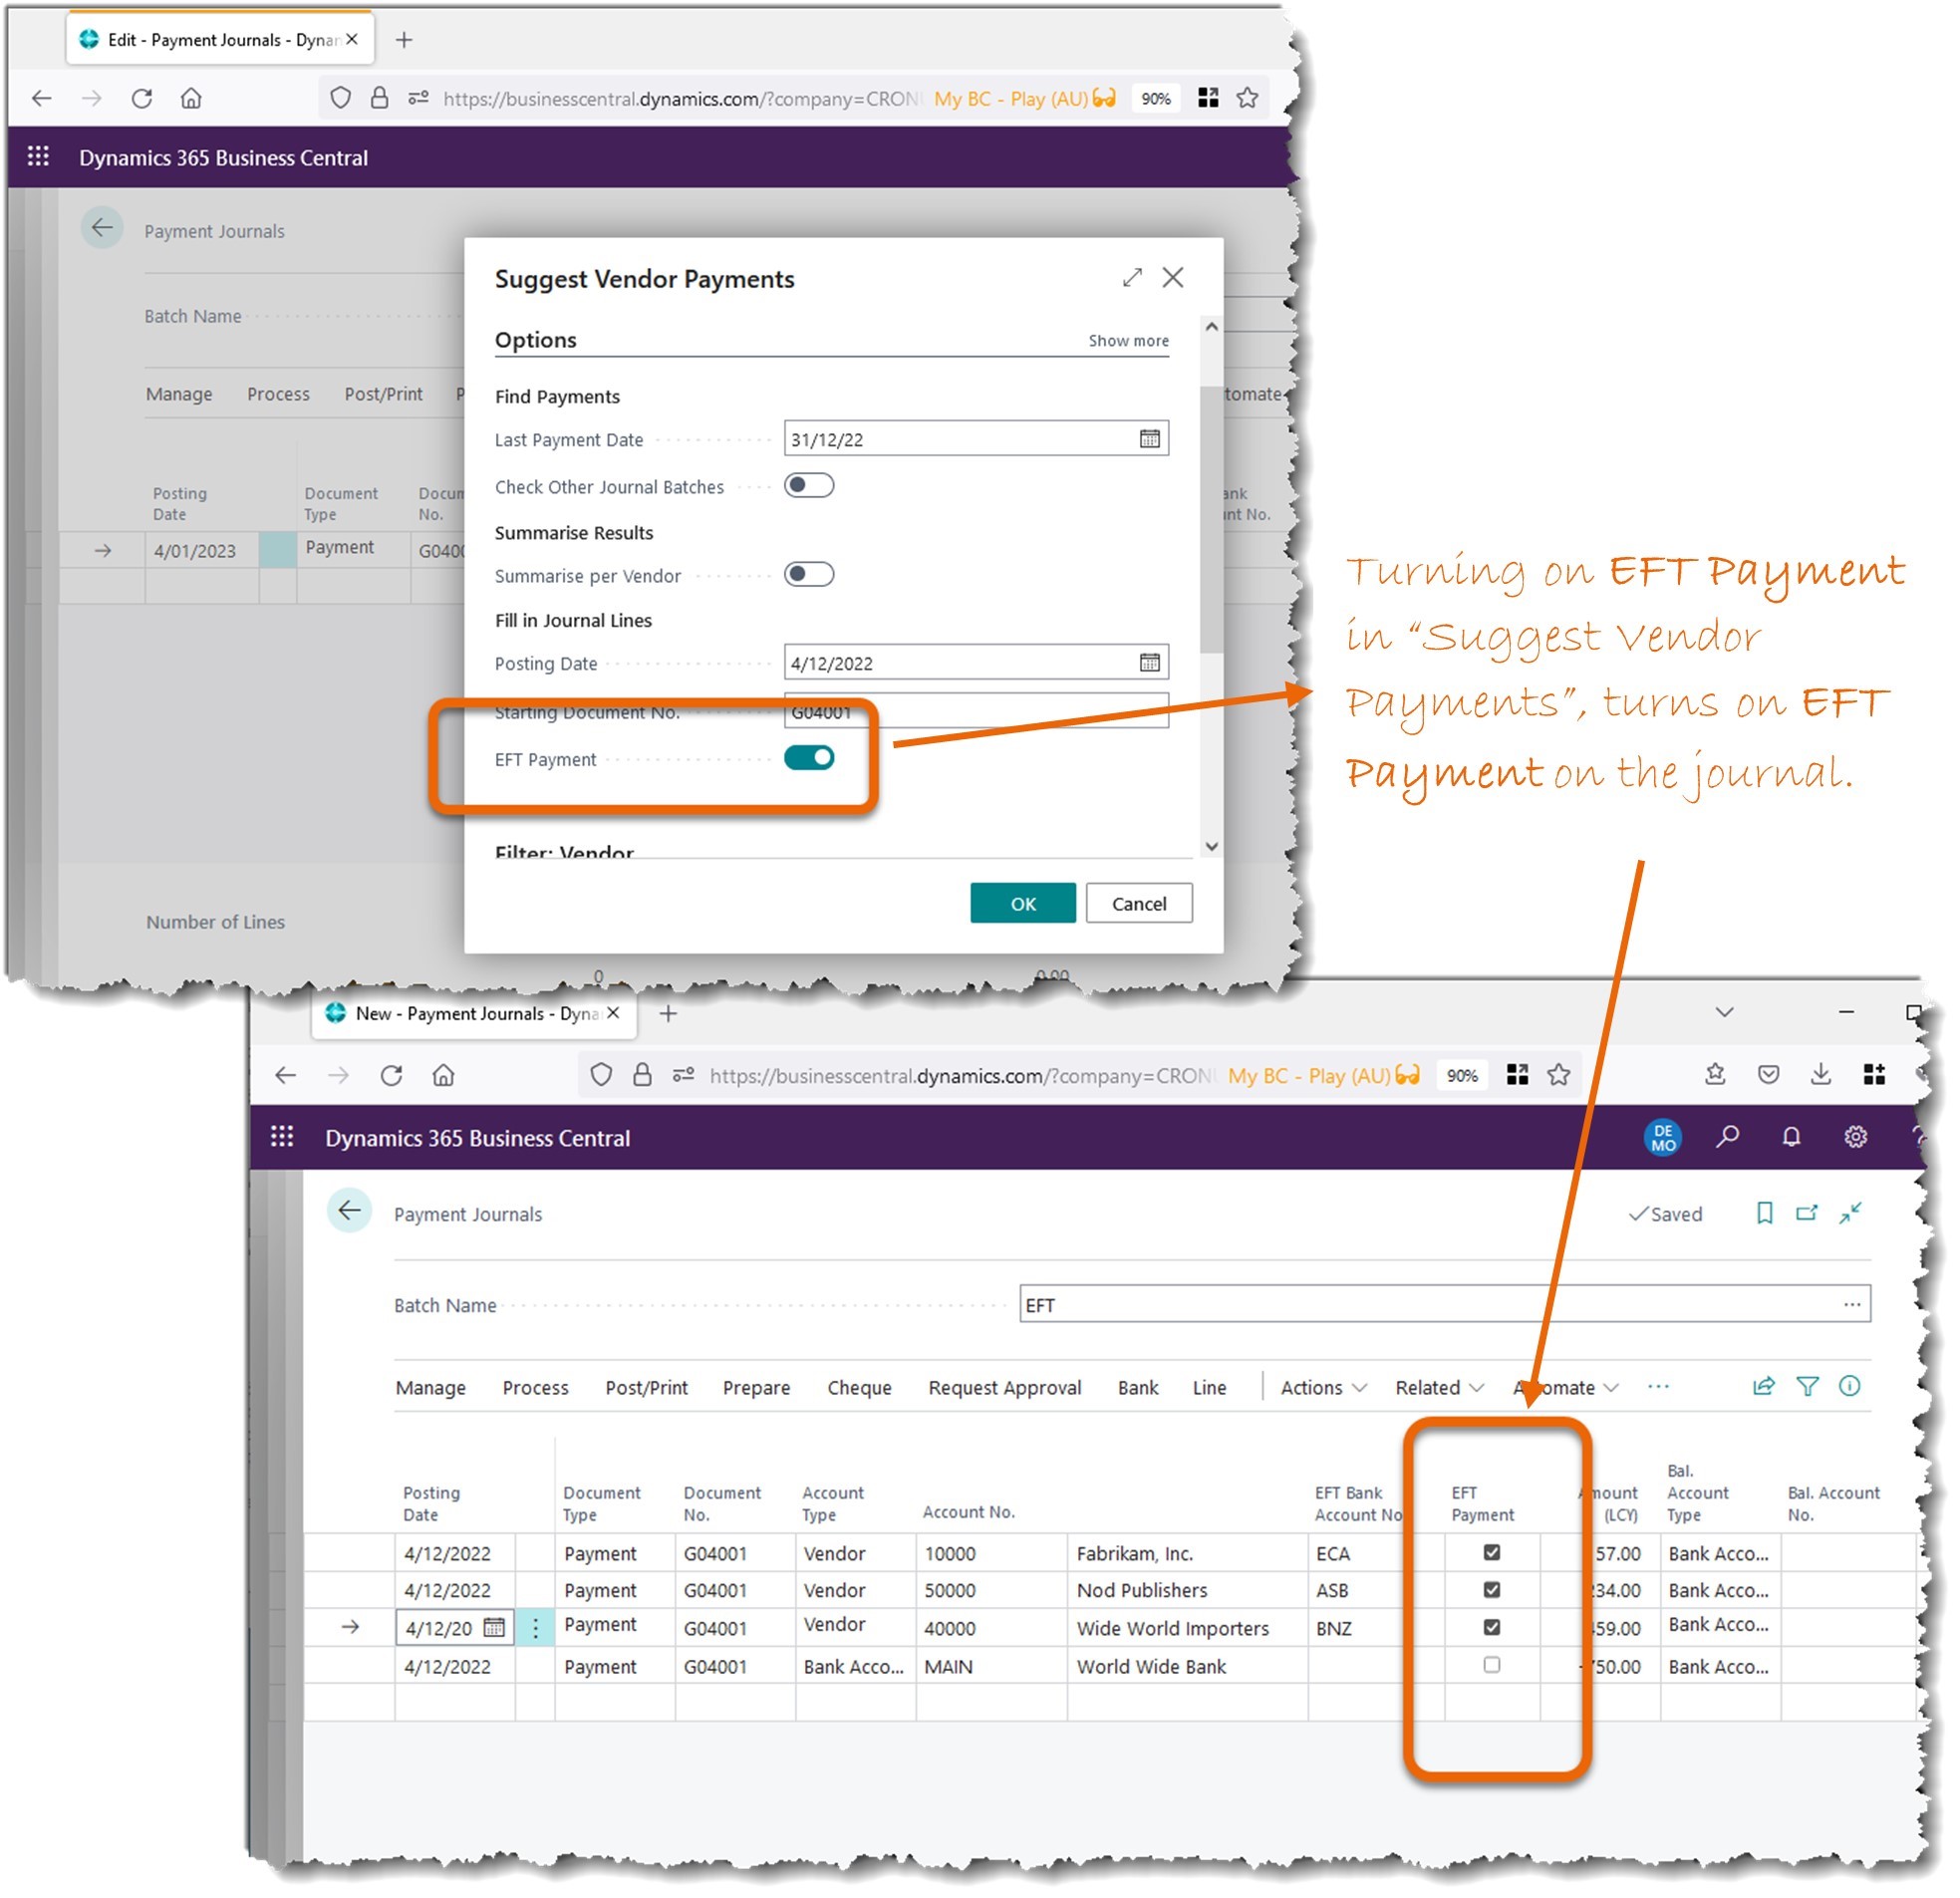
Task: Show FactBox information icon
Action: click(x=1849, y=1386)
